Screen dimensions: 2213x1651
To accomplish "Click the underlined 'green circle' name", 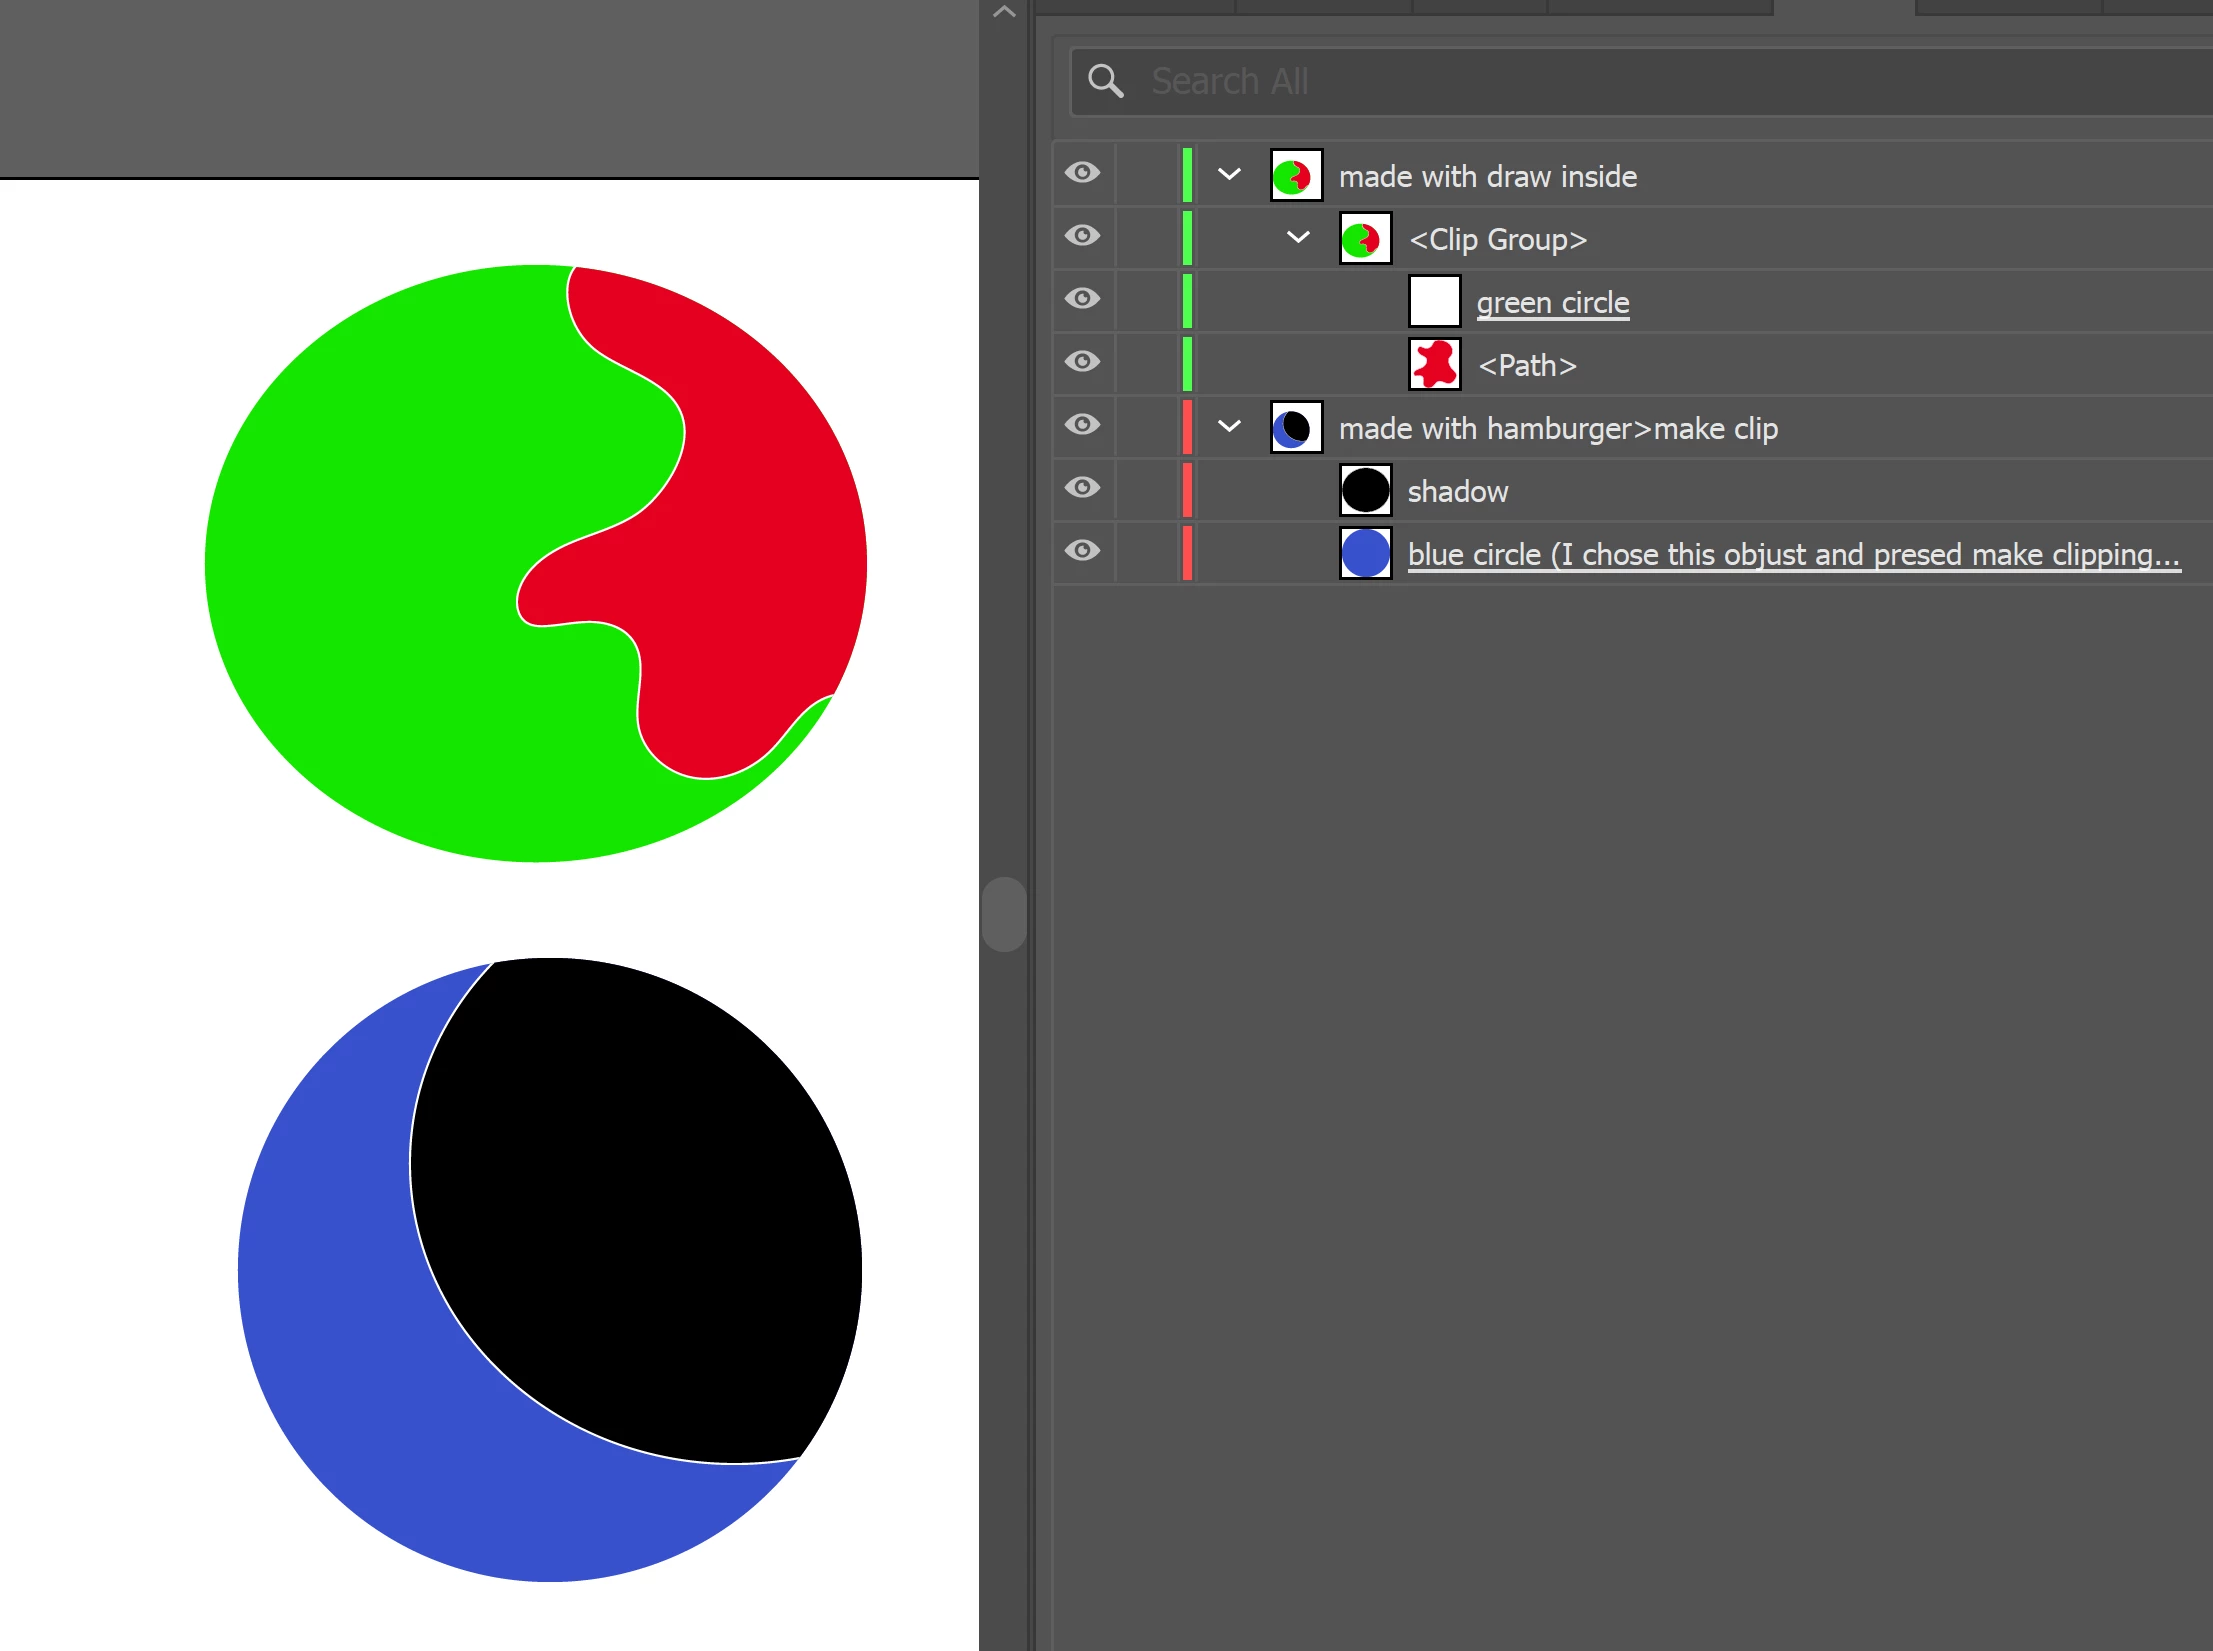I will pyautogui.click(x=1552, y=303).
